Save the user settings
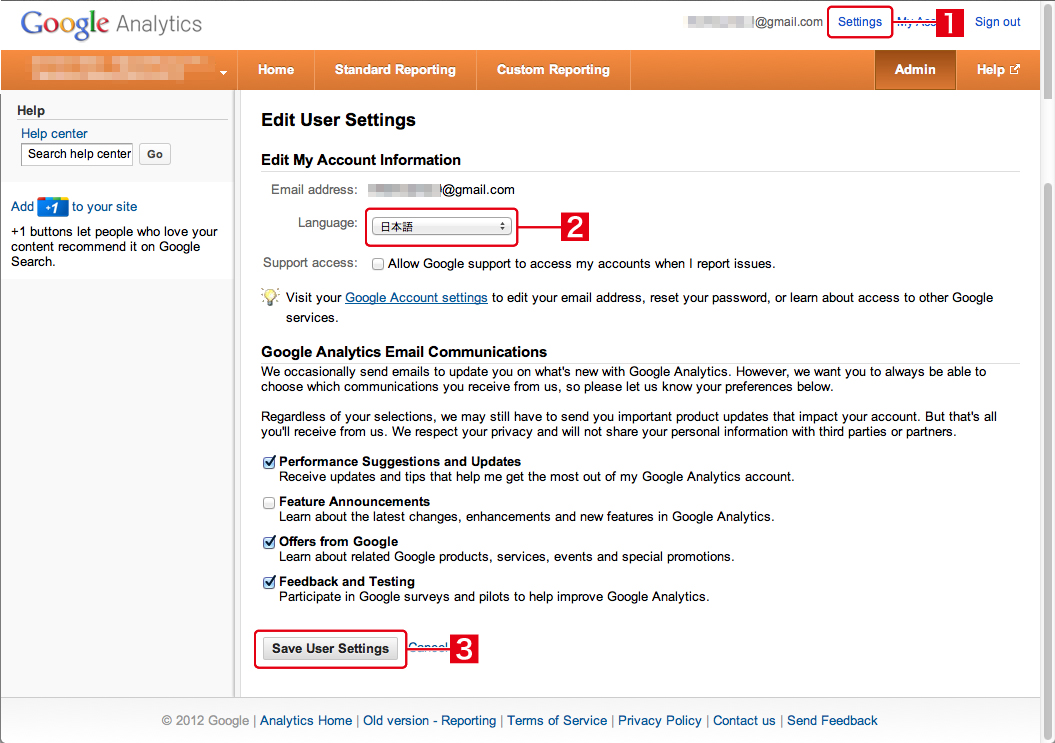This screenshot has width=1055, height=743. pyautogui.click(x=330, y=649)
